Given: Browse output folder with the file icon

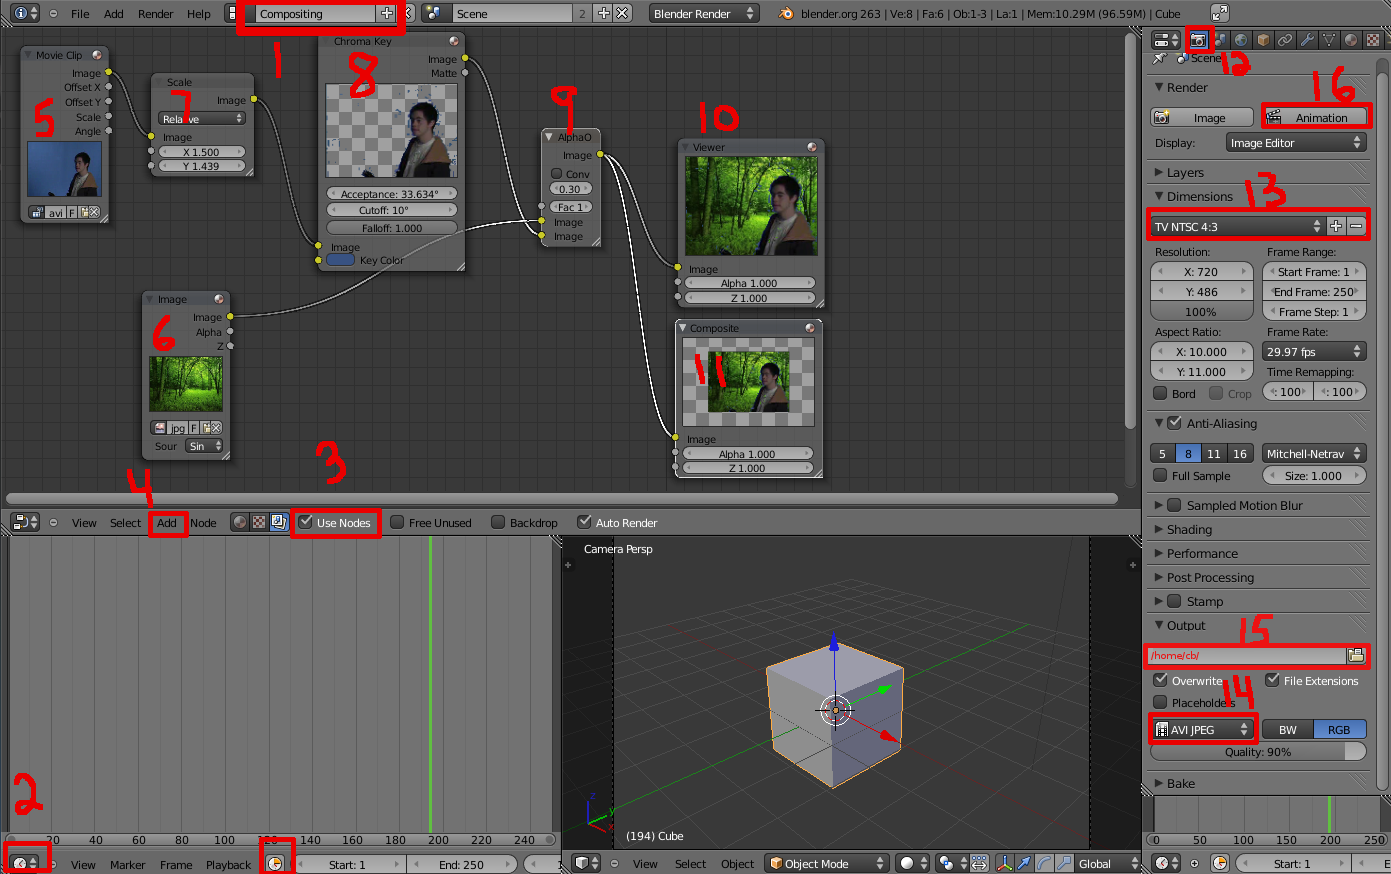Looking at the screenshot, I should (1356, 655).
